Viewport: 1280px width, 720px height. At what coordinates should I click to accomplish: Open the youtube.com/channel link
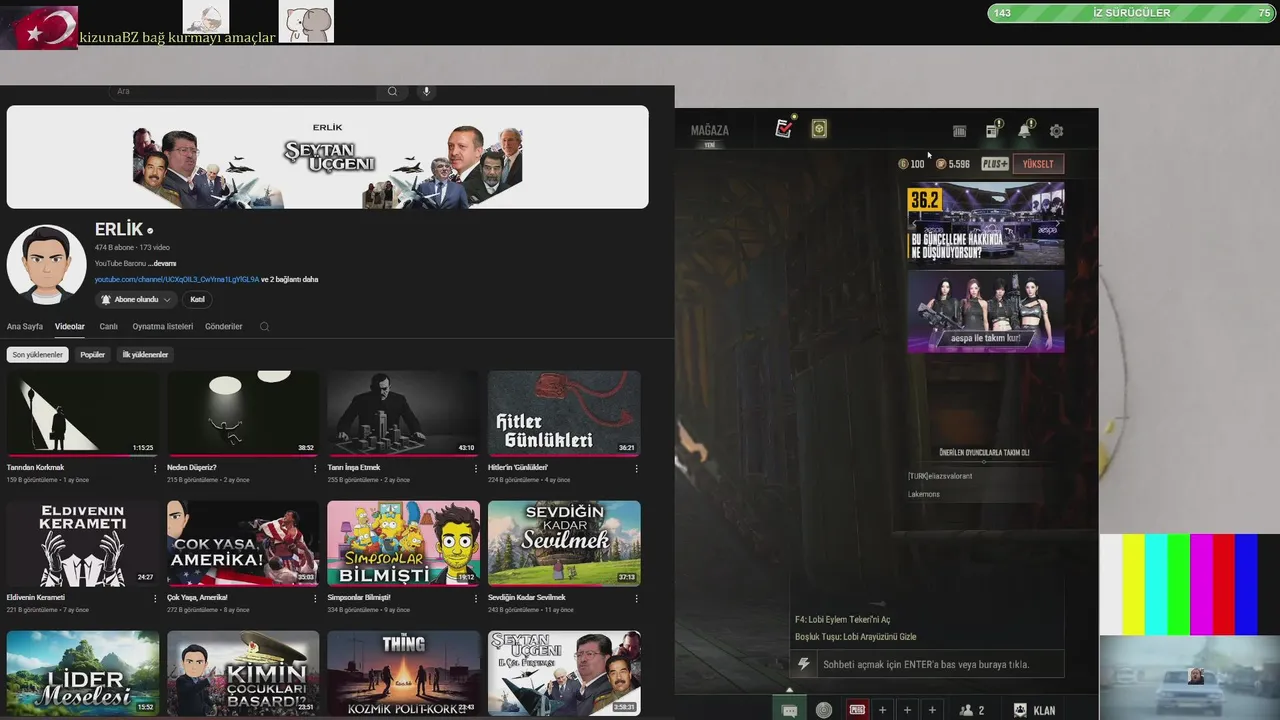(x=177, y=279)
